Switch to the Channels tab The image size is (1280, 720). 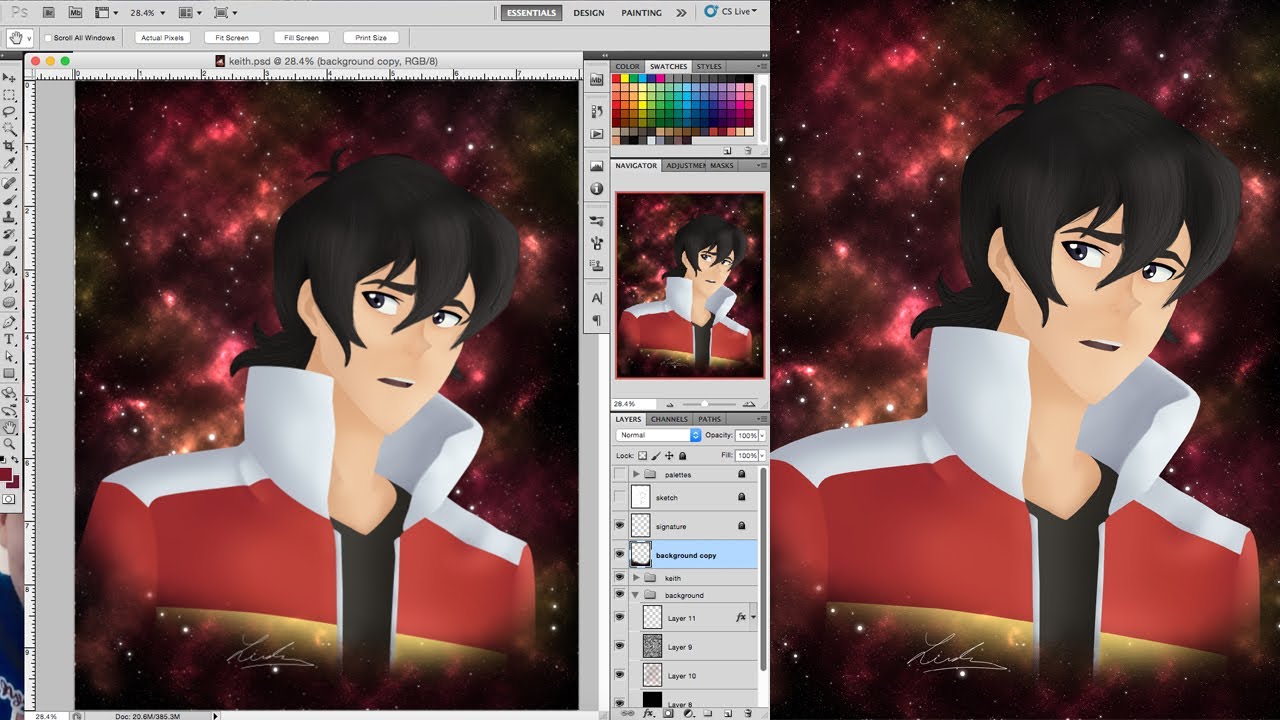[x=669, y=419]
